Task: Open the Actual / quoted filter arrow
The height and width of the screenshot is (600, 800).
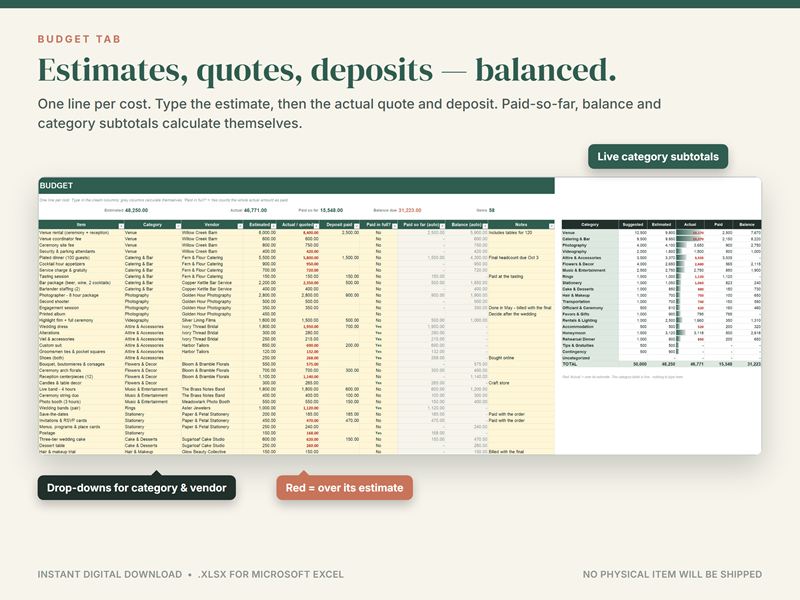Action: point(316,226)
